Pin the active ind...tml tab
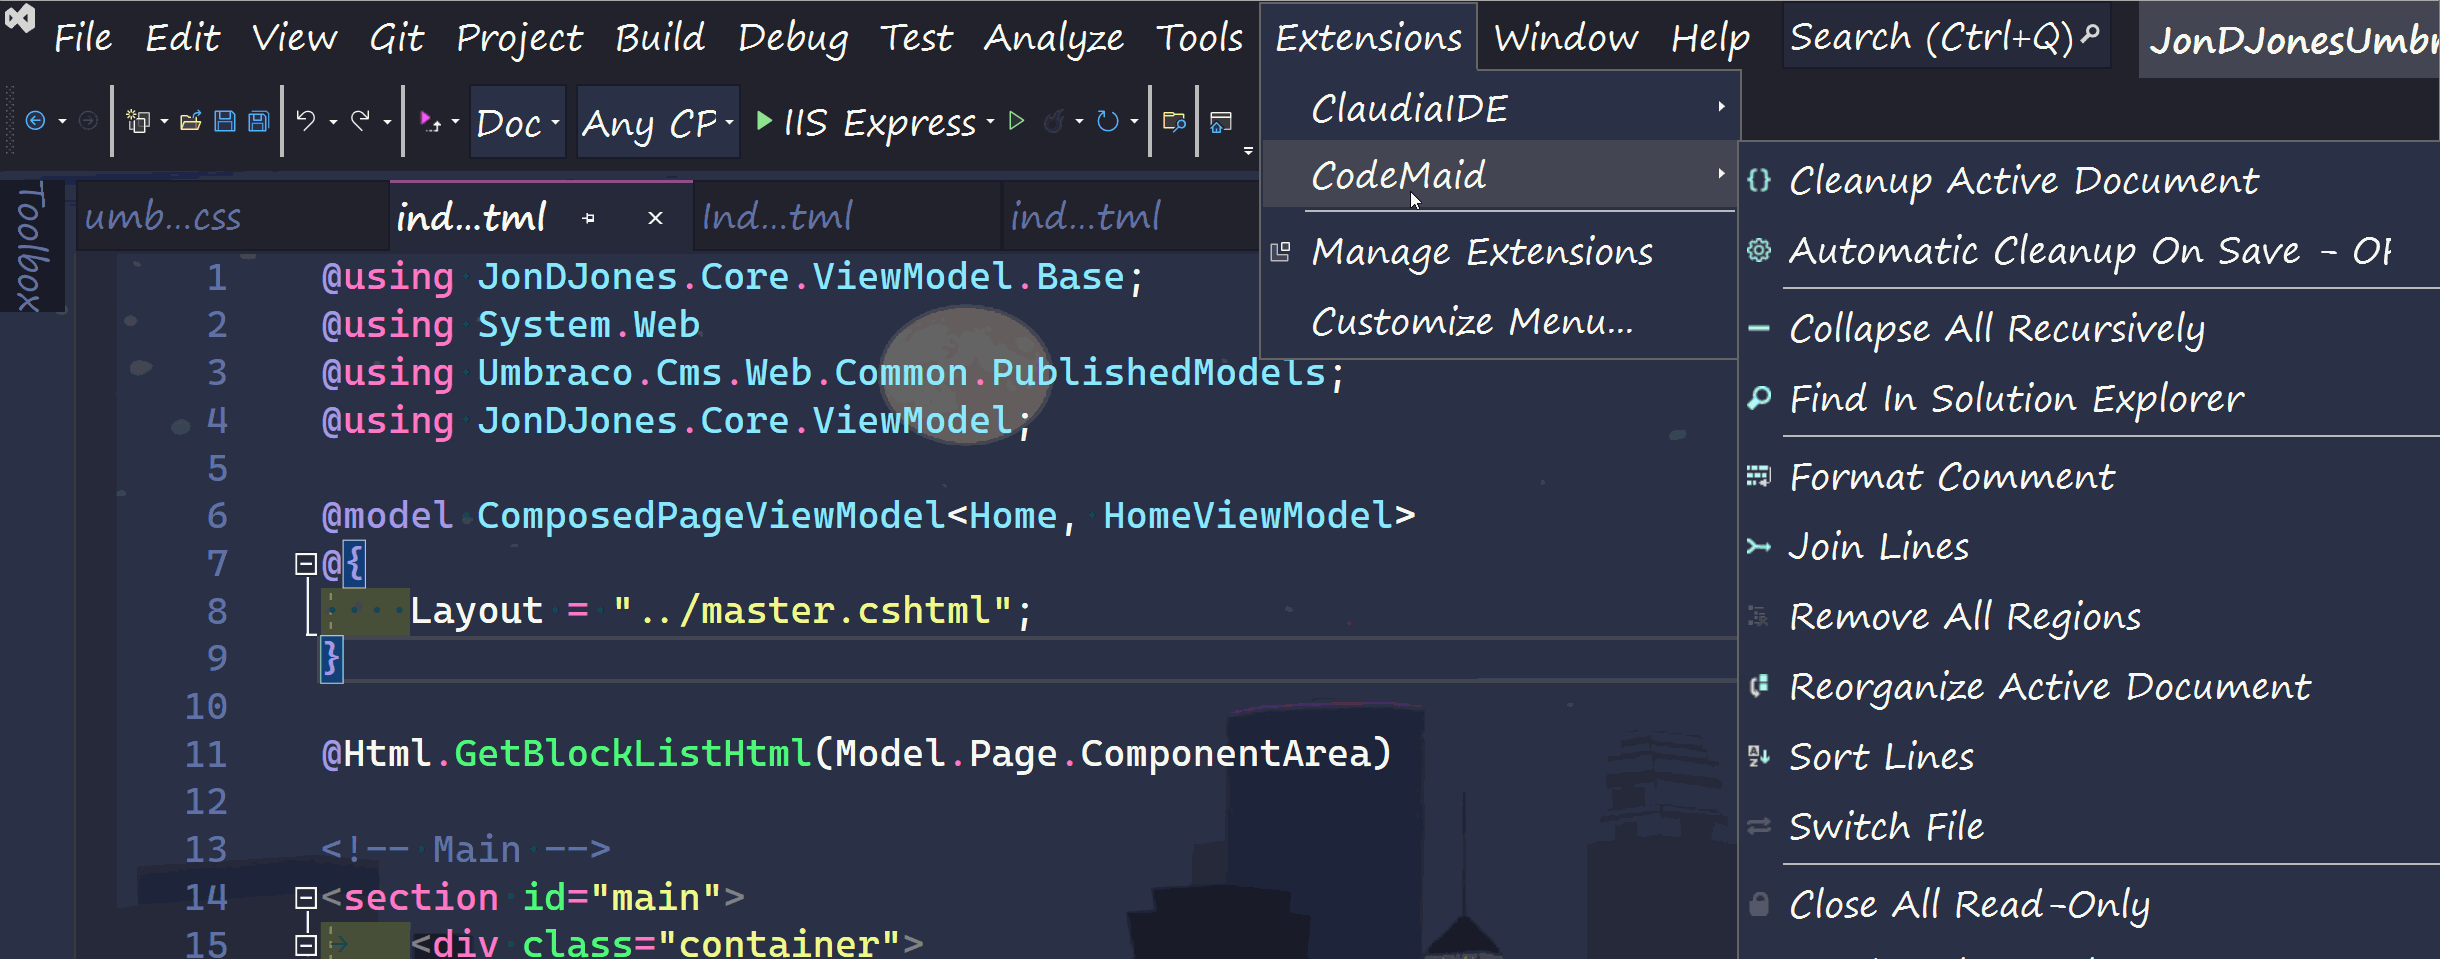This screenshot has height=959, width=2440. [x=588, y=218]
